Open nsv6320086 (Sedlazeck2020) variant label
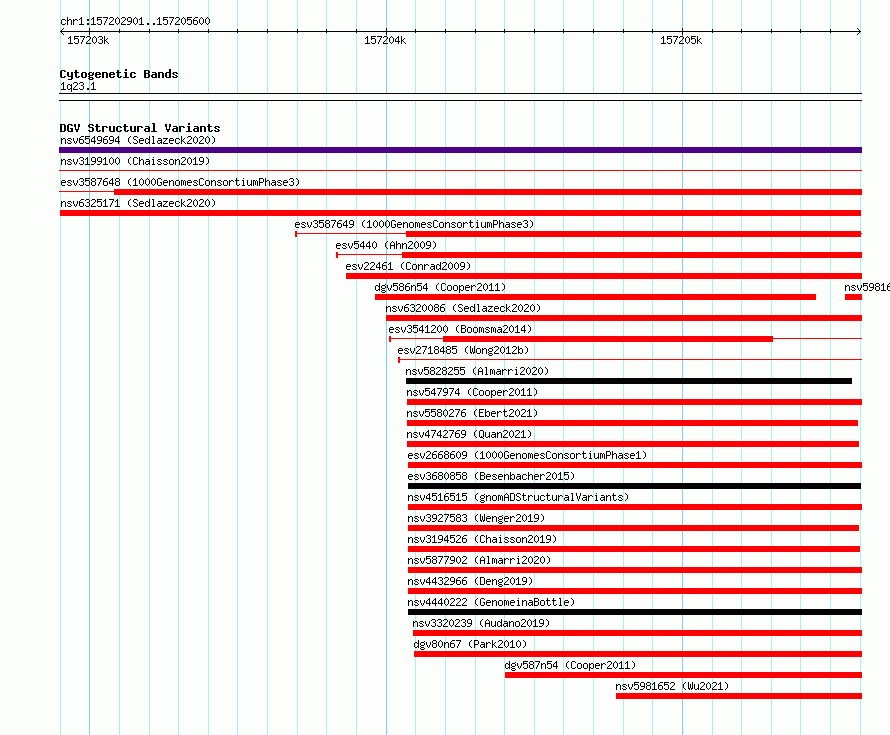The width and height of the screenshot is (890, 735). 463,308
